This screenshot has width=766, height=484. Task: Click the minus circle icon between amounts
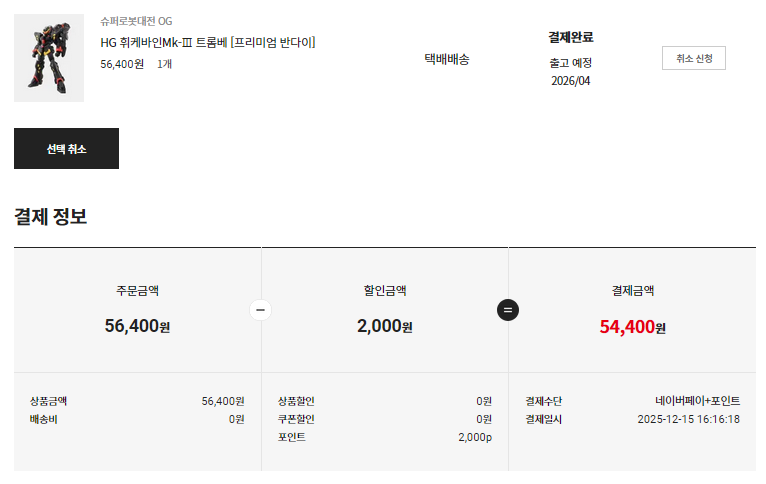(x=261, y=310)
